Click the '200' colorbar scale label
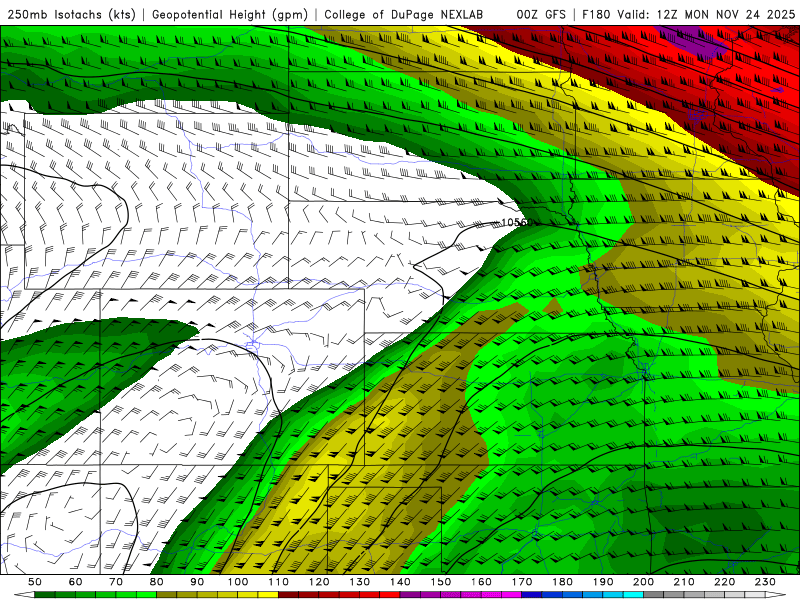Image resolution: width=800 pixels, height=600 pixels. tap(643, 582)
